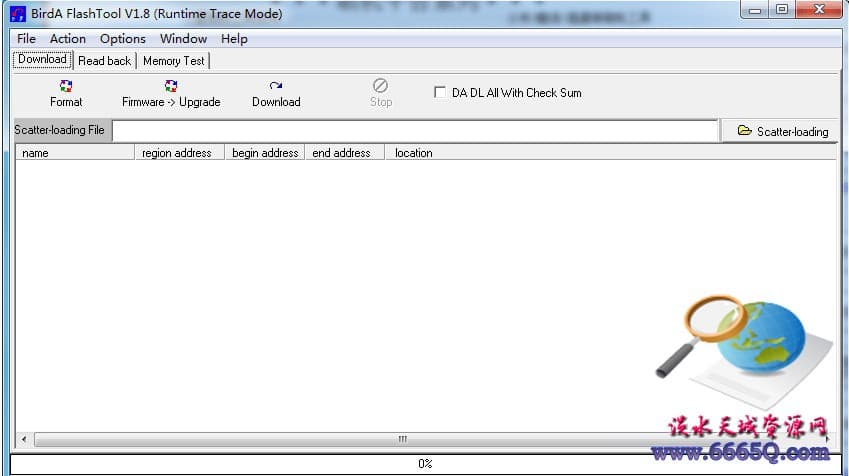Click the region address column header
This screenshot has height=476, width=849.
click(179, 153)
